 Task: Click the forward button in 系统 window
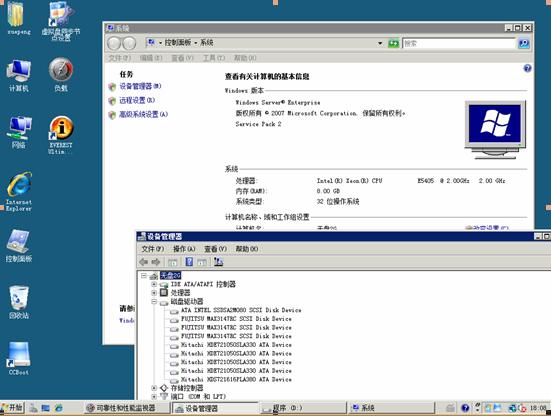click(129, 43)
